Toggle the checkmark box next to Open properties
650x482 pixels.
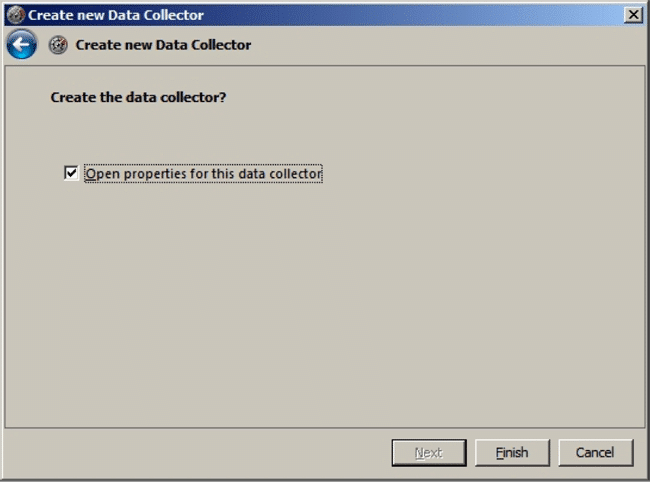(71, 173)
